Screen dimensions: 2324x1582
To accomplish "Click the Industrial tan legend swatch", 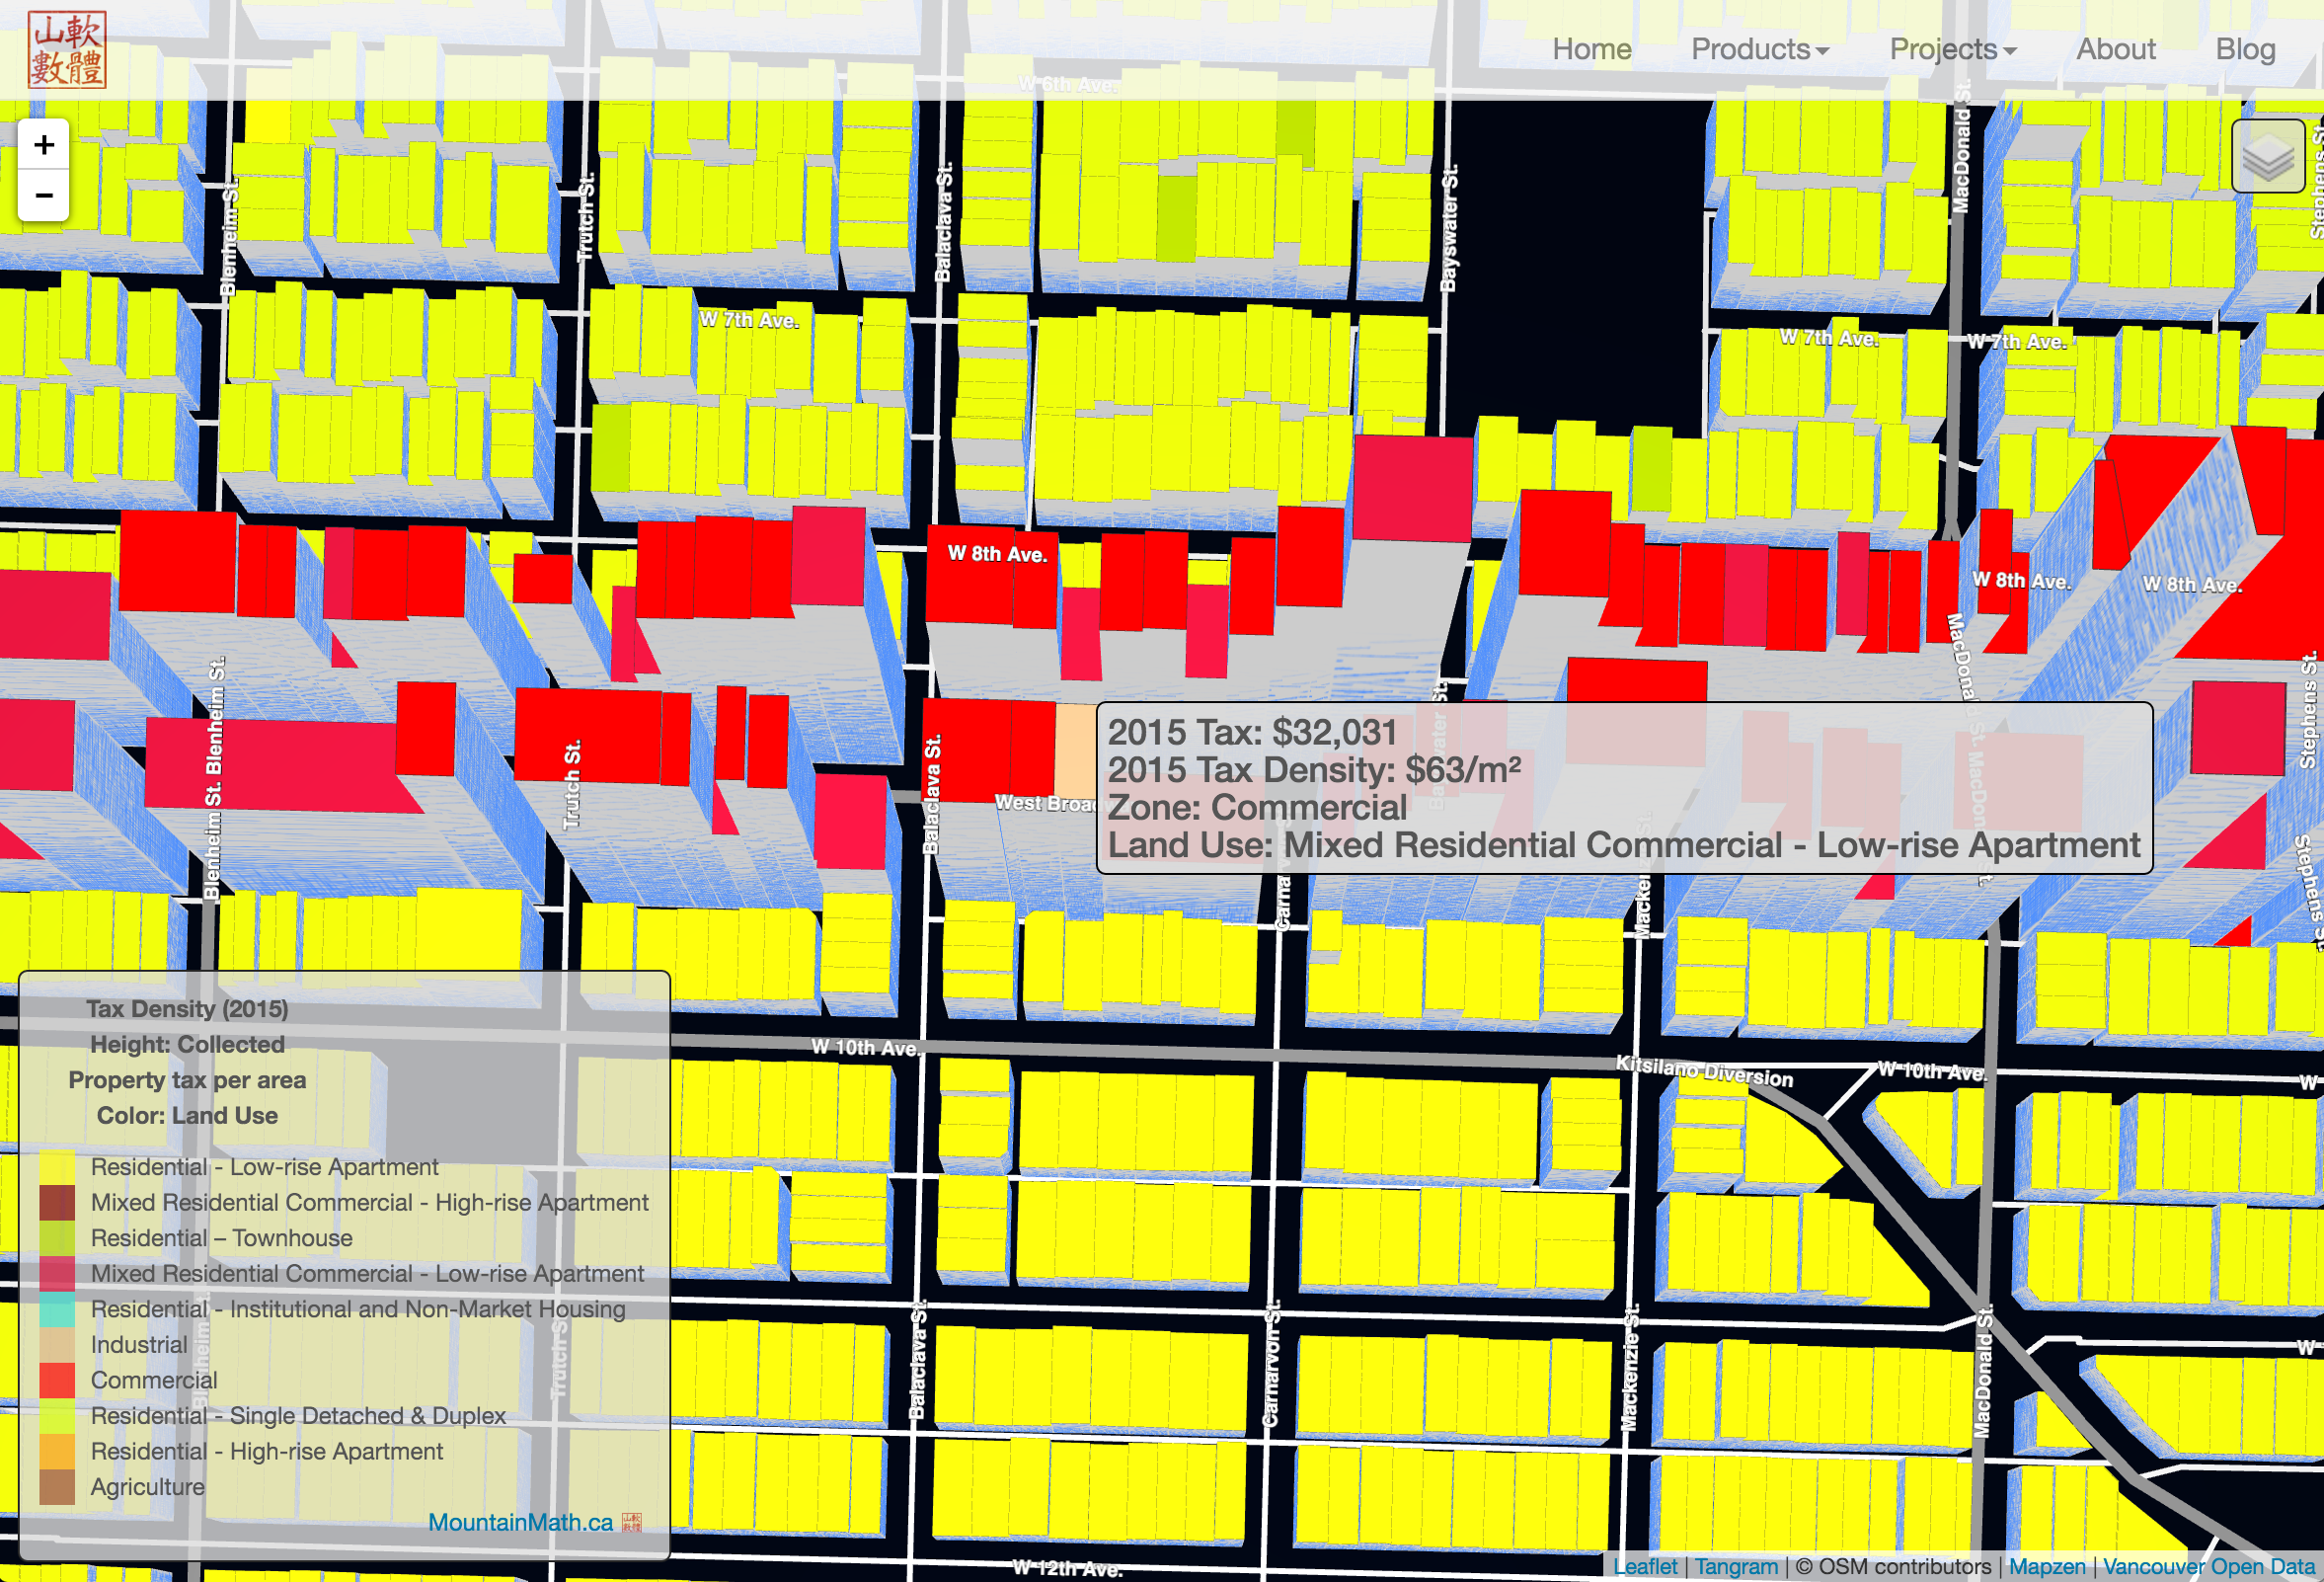I will [x=57, y=1345].
